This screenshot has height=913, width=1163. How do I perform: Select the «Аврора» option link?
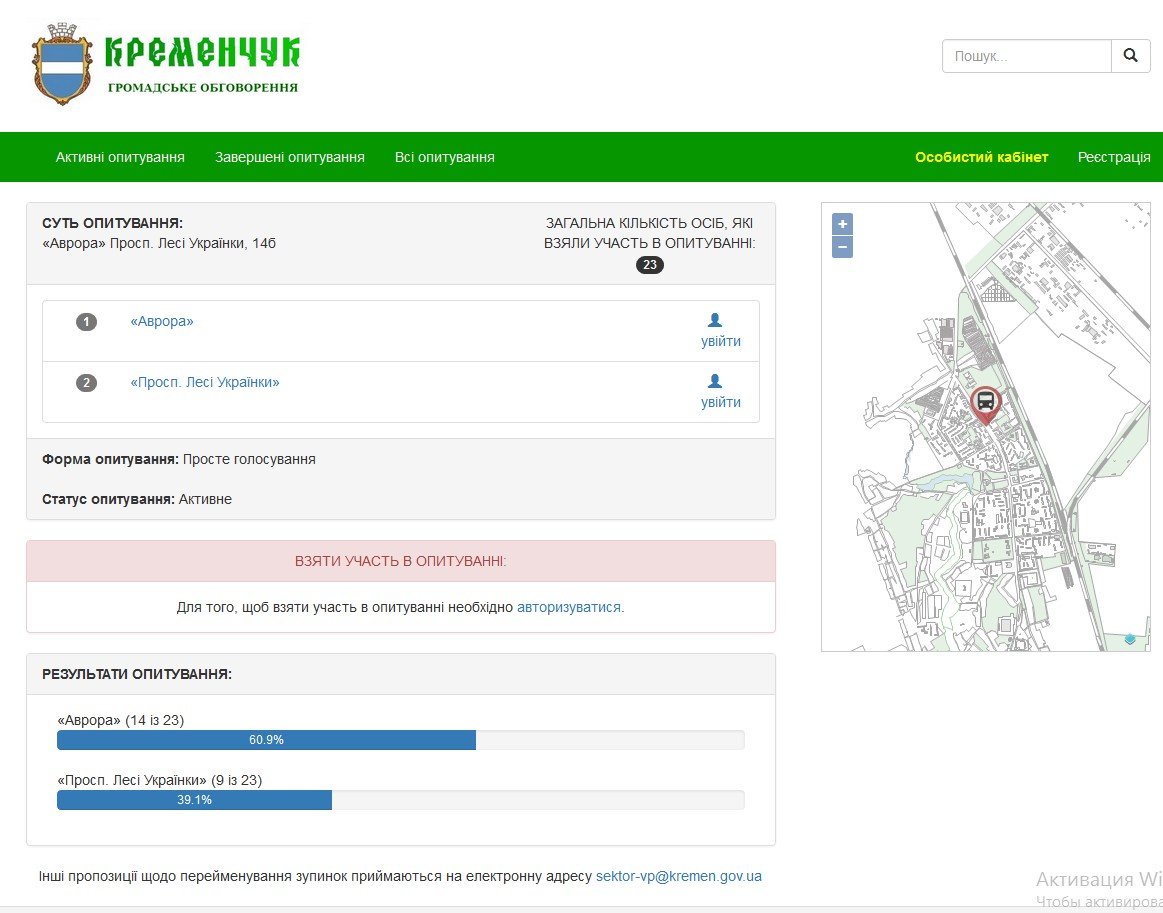162,321
